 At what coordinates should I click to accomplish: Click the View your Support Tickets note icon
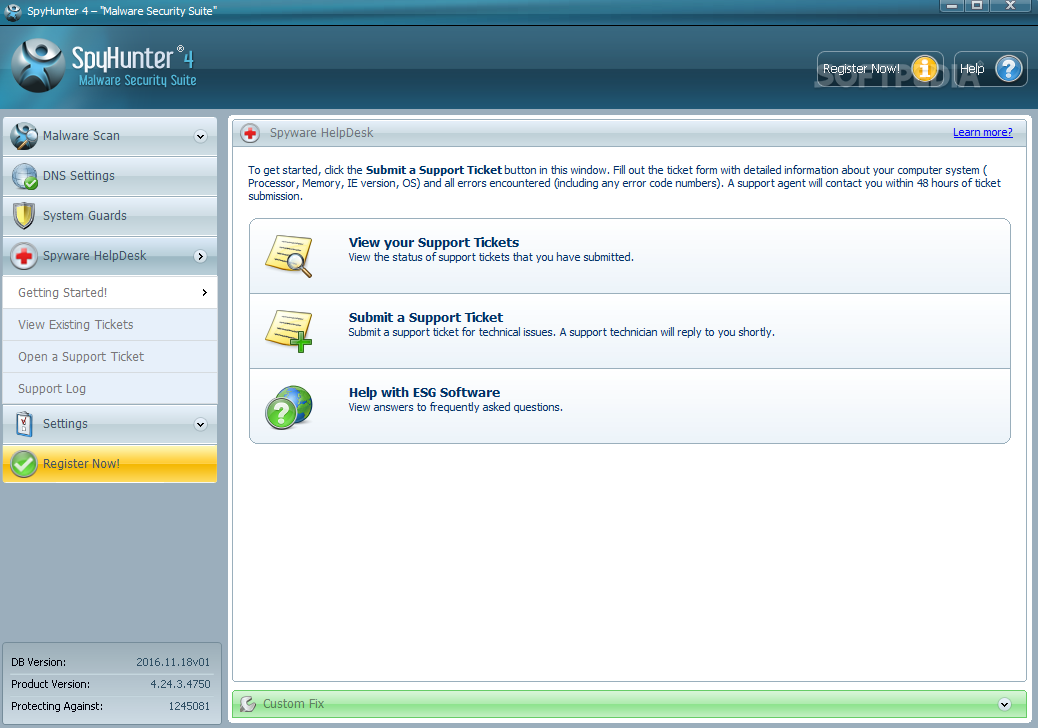pyautogui.click(x=289, y=256)
